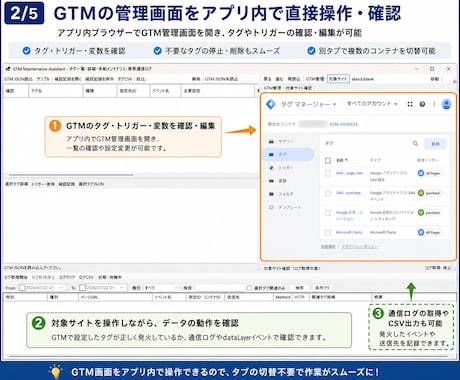The width and height of the screenshot is (460, 380).
Task: Open the Microsoft Clarity tag link
Action: click(x=349, y=232)
